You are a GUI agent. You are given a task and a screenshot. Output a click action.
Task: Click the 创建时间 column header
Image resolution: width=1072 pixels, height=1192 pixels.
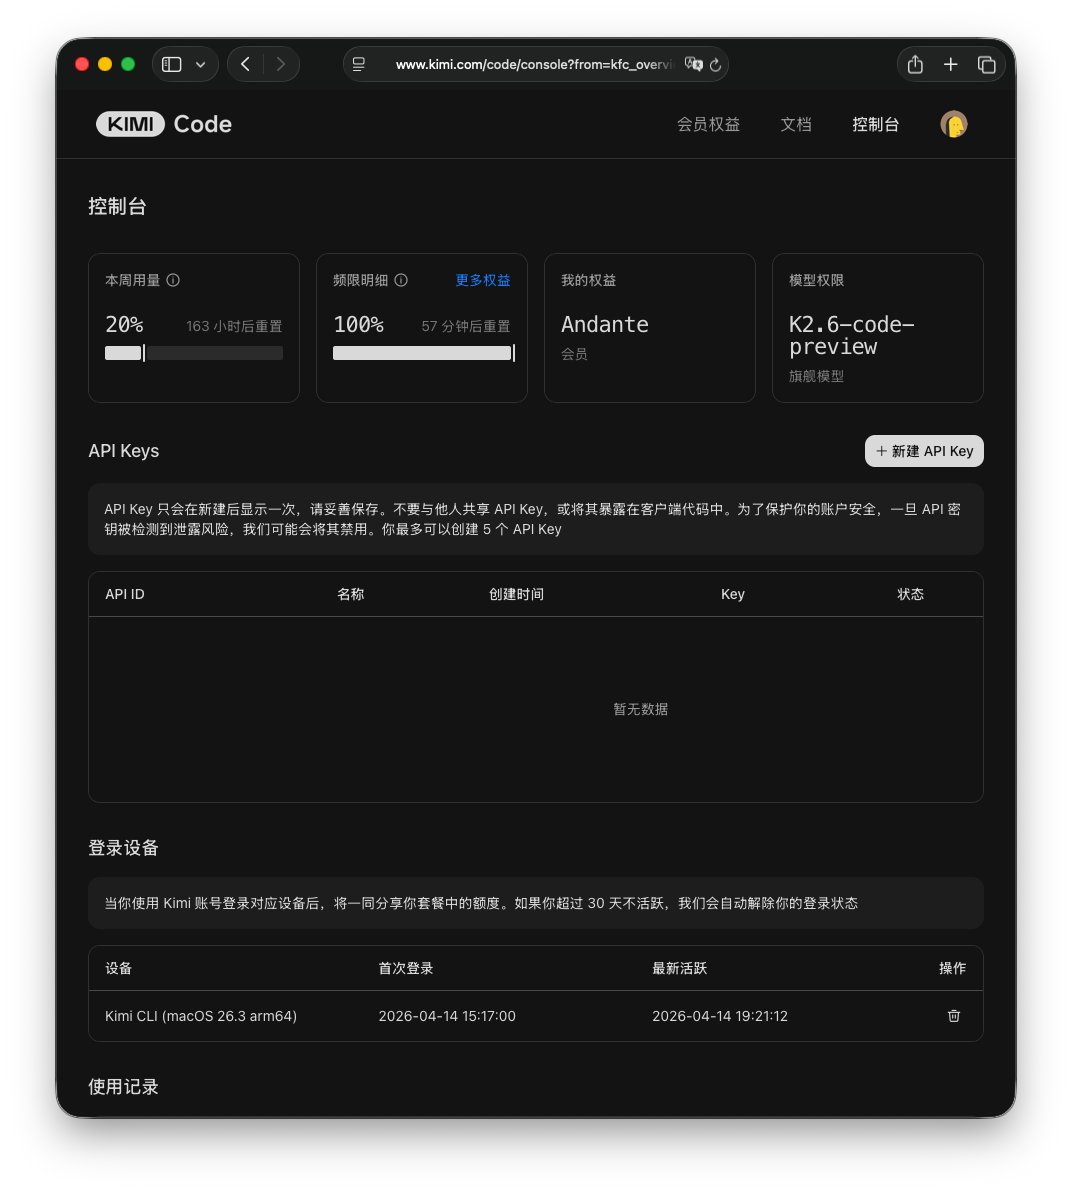pos(516,594)
